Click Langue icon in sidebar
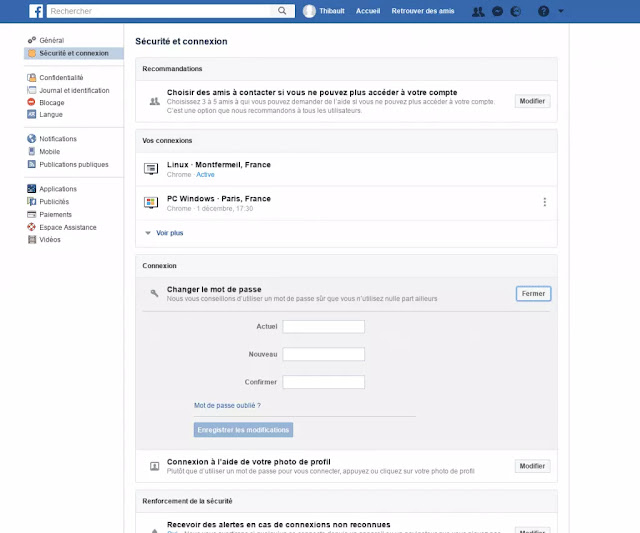This screenshot has height=533, width=640. tap(31, 114)
